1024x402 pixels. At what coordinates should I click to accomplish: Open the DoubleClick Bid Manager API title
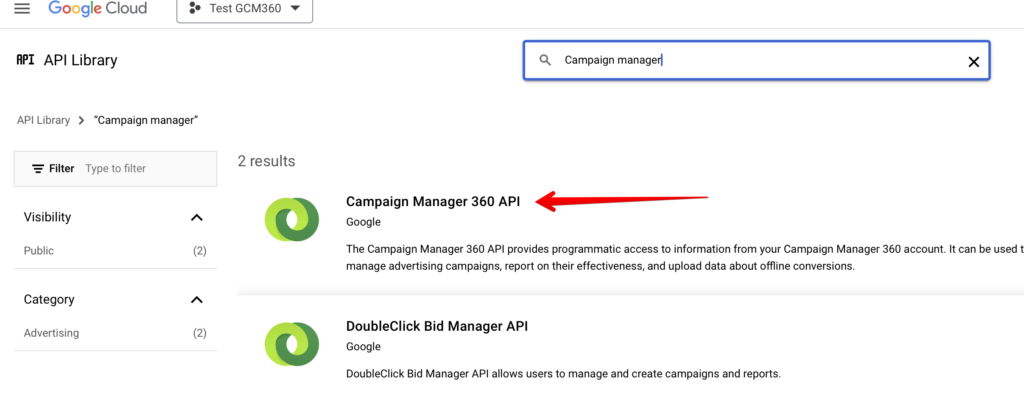click(436, 326)
